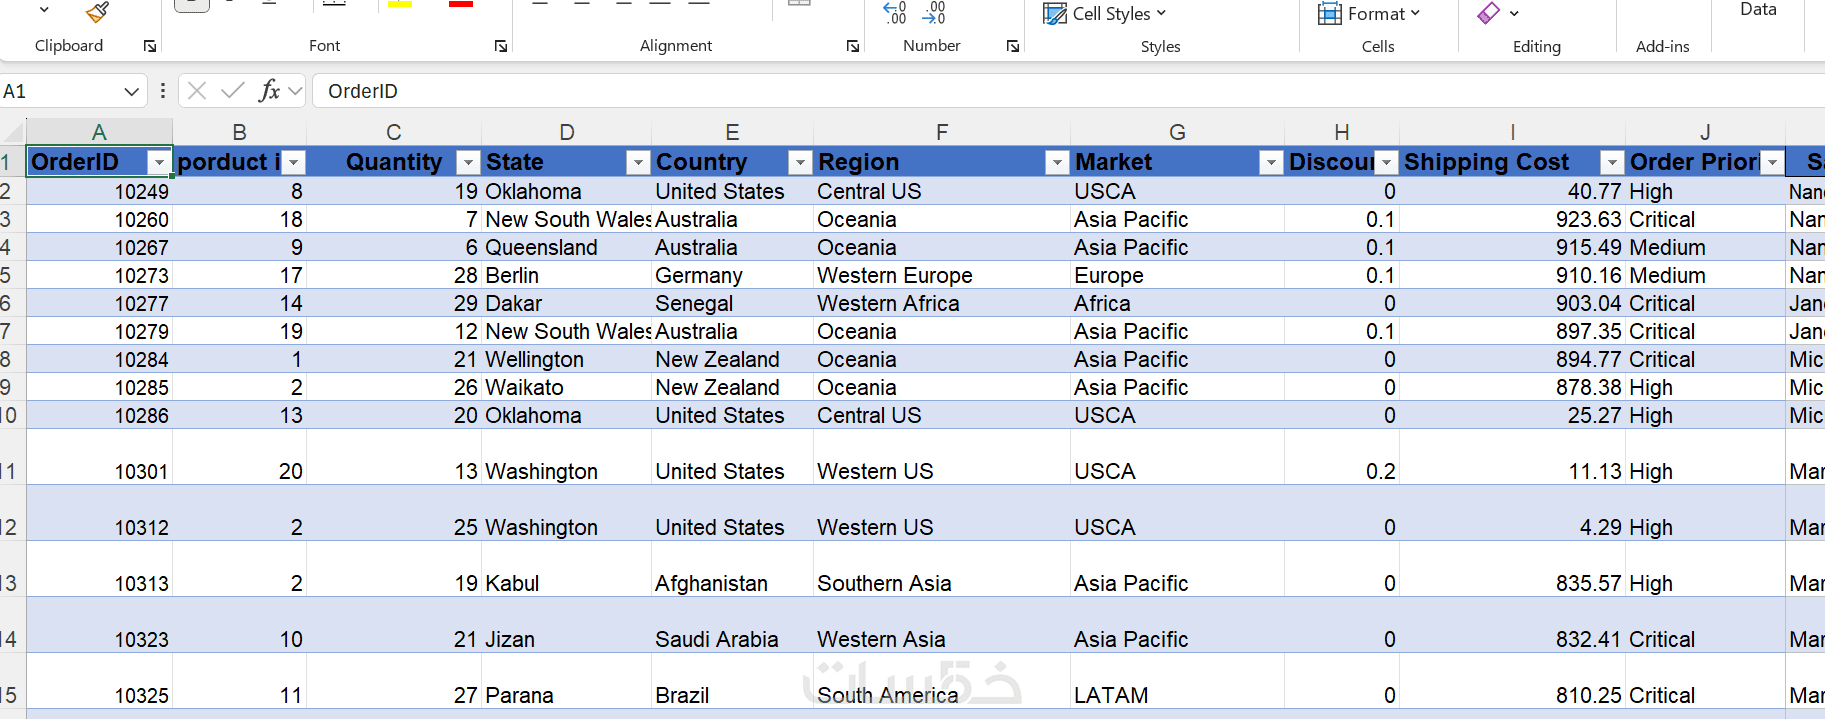Expand the Name Box dropdown arrow

[x=131, y=92]
